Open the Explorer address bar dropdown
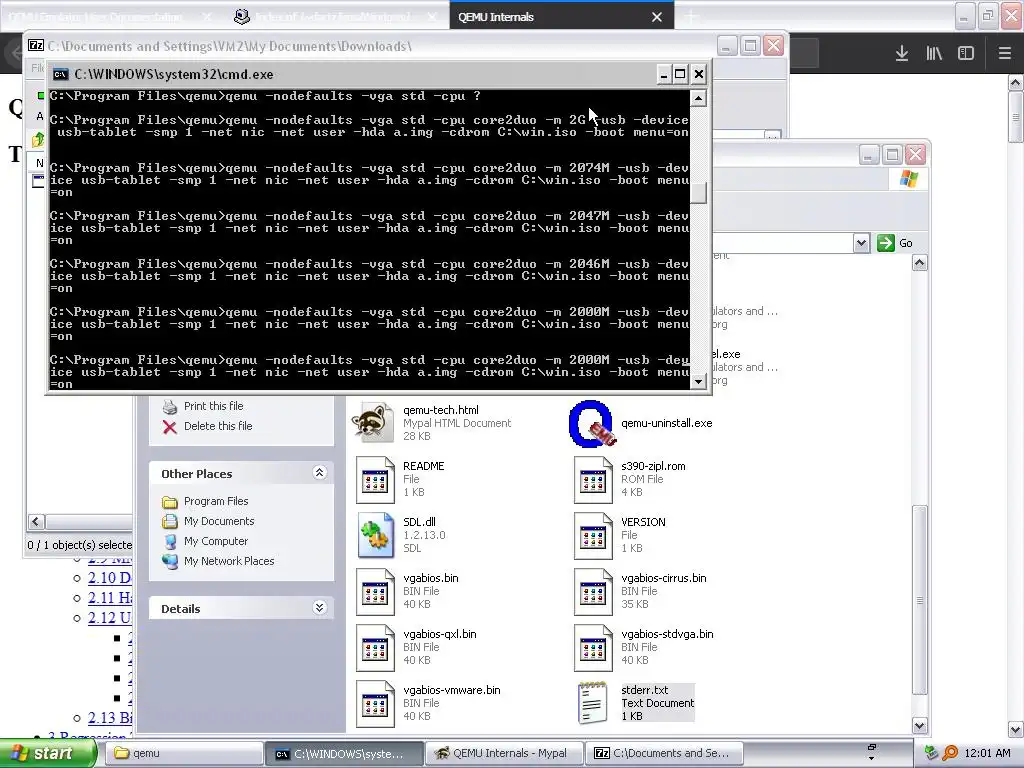Screen dimensions: 1024x768 tap(861, 243)
